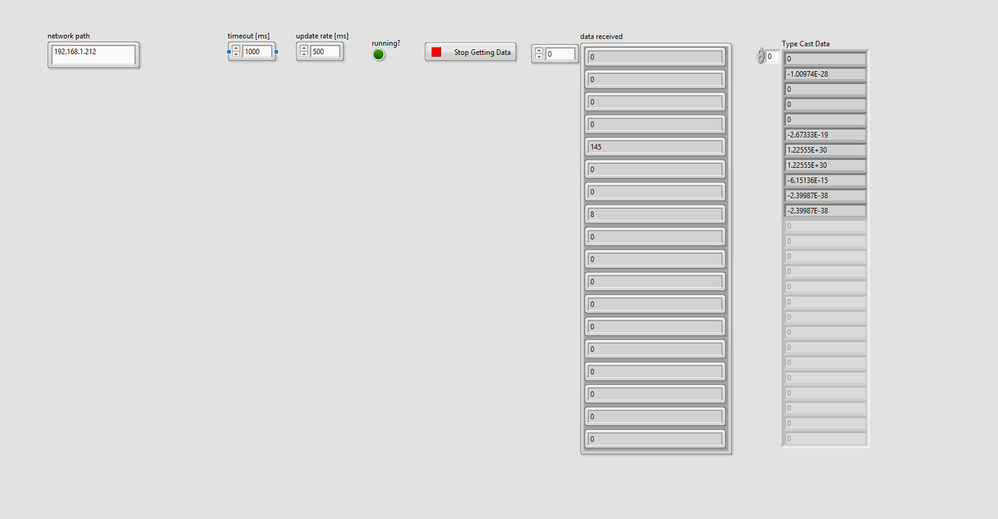998x519 pixels.
Task: Increment the update rate [ms] value
Action: tap(304, 48)
